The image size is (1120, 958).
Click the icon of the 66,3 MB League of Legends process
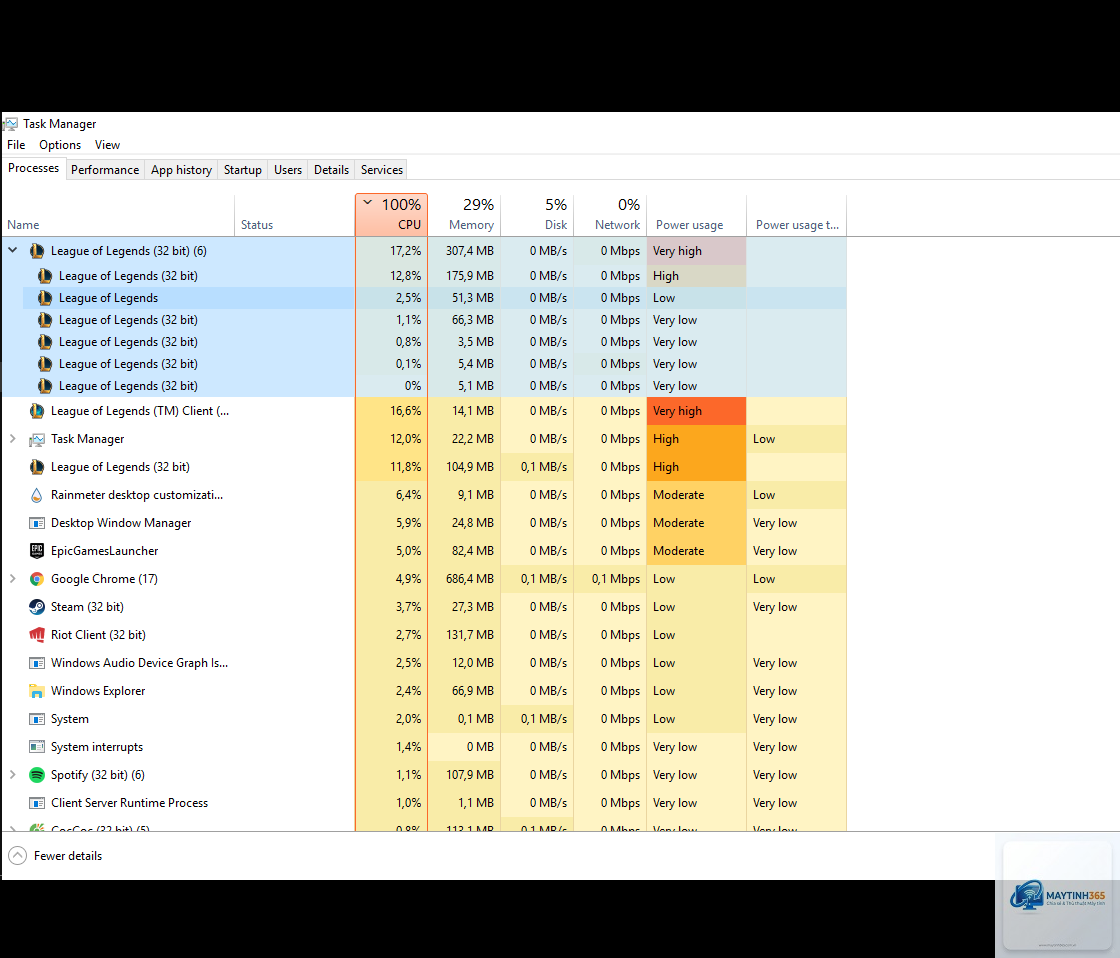(45, 320)
